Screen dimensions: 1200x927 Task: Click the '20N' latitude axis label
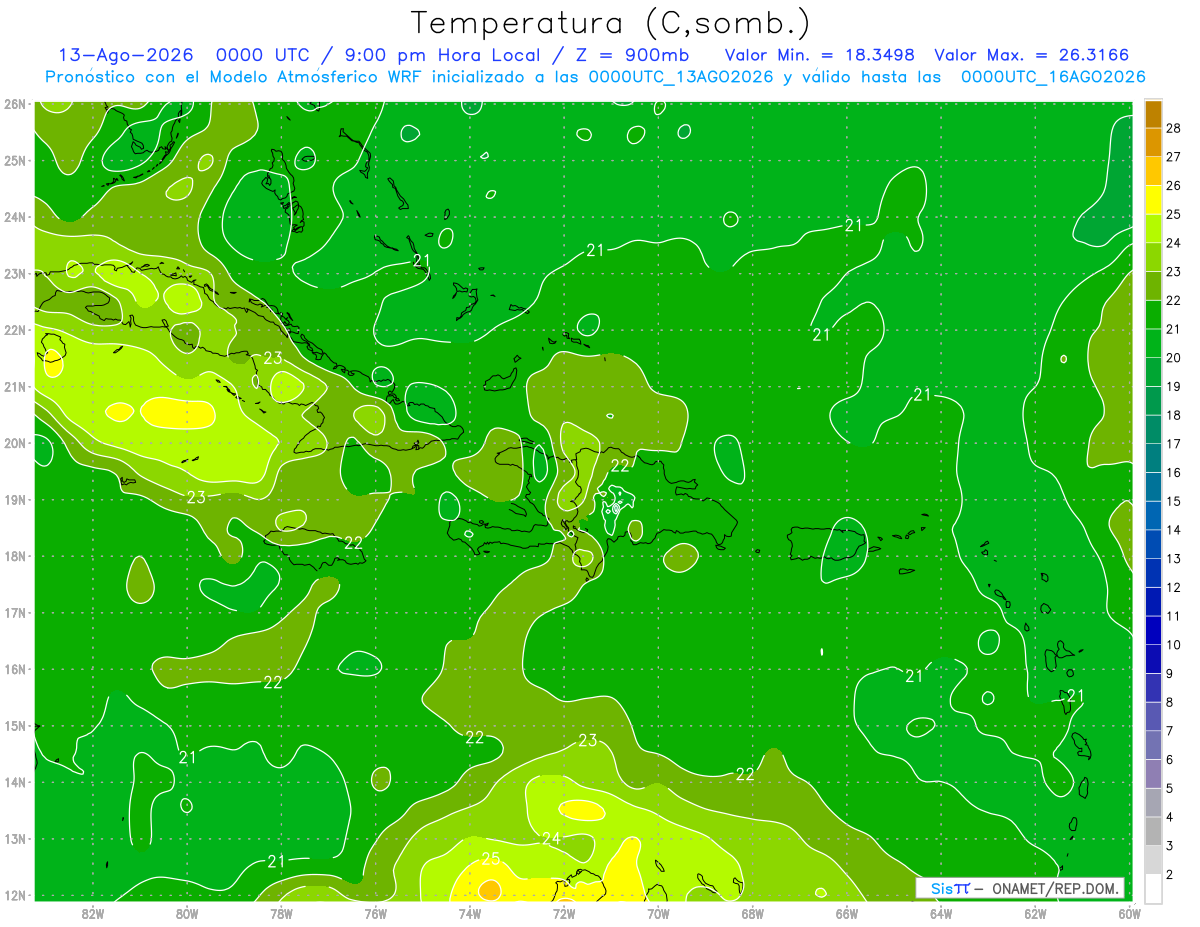15,443
